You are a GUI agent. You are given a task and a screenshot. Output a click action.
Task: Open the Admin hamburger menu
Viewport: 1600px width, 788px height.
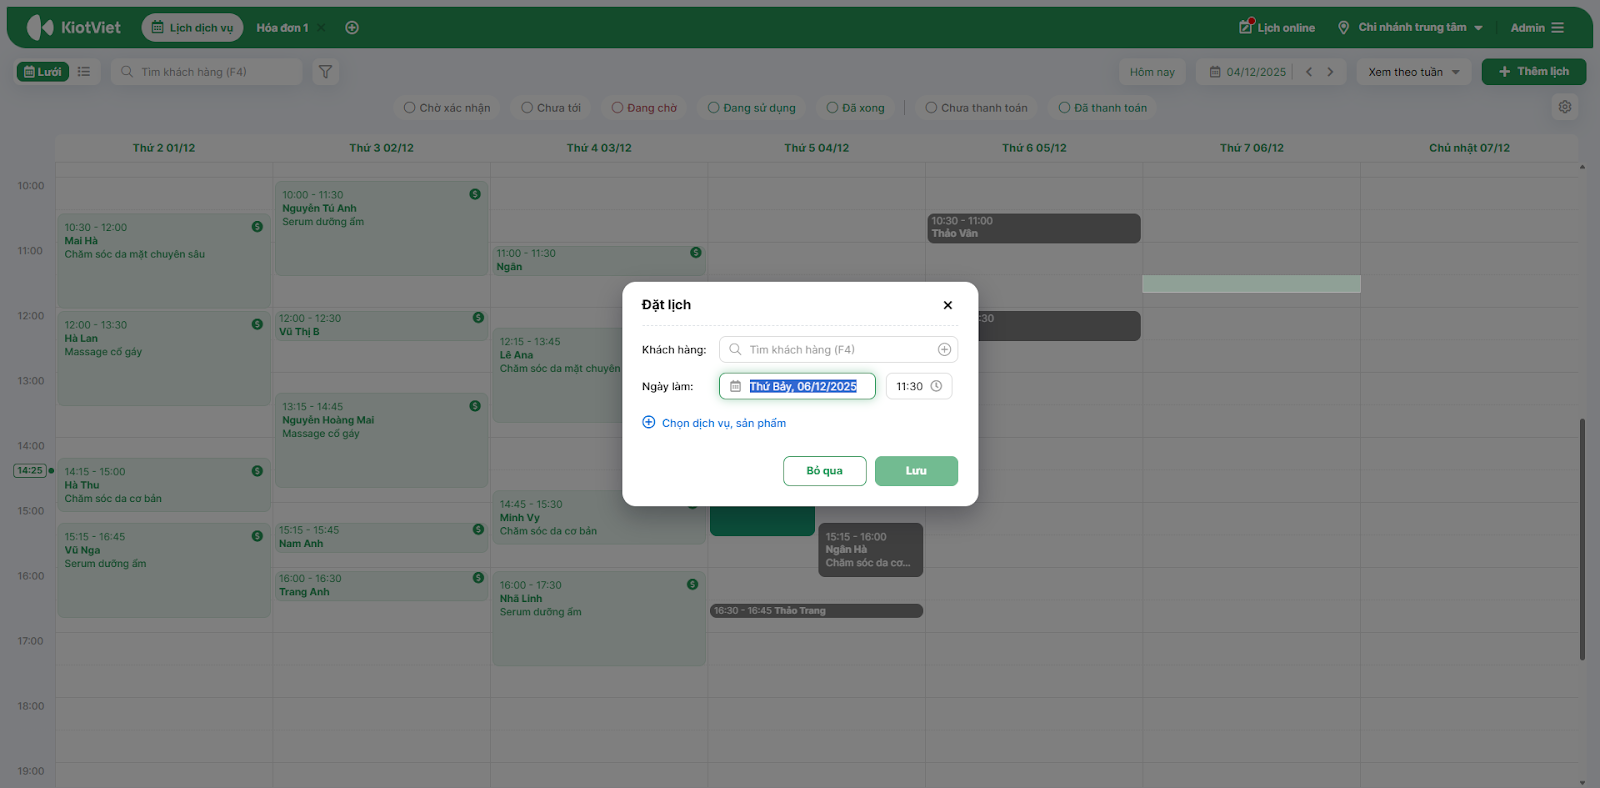tap(1557, 28)
